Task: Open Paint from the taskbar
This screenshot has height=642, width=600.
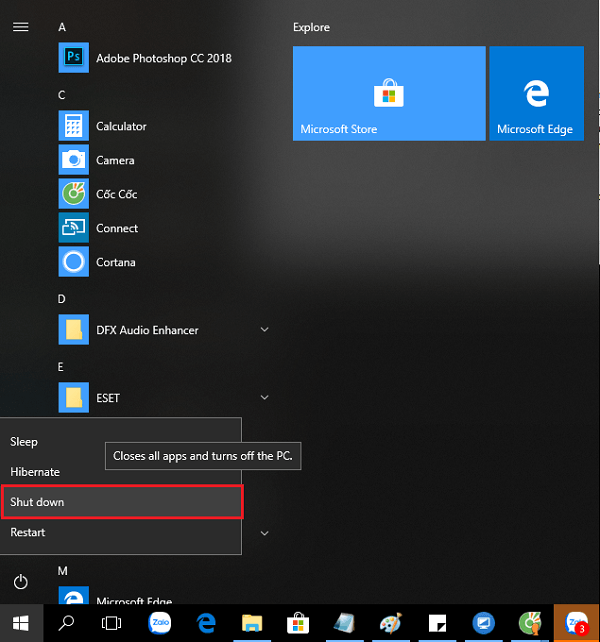Action: tap(390, 623)
